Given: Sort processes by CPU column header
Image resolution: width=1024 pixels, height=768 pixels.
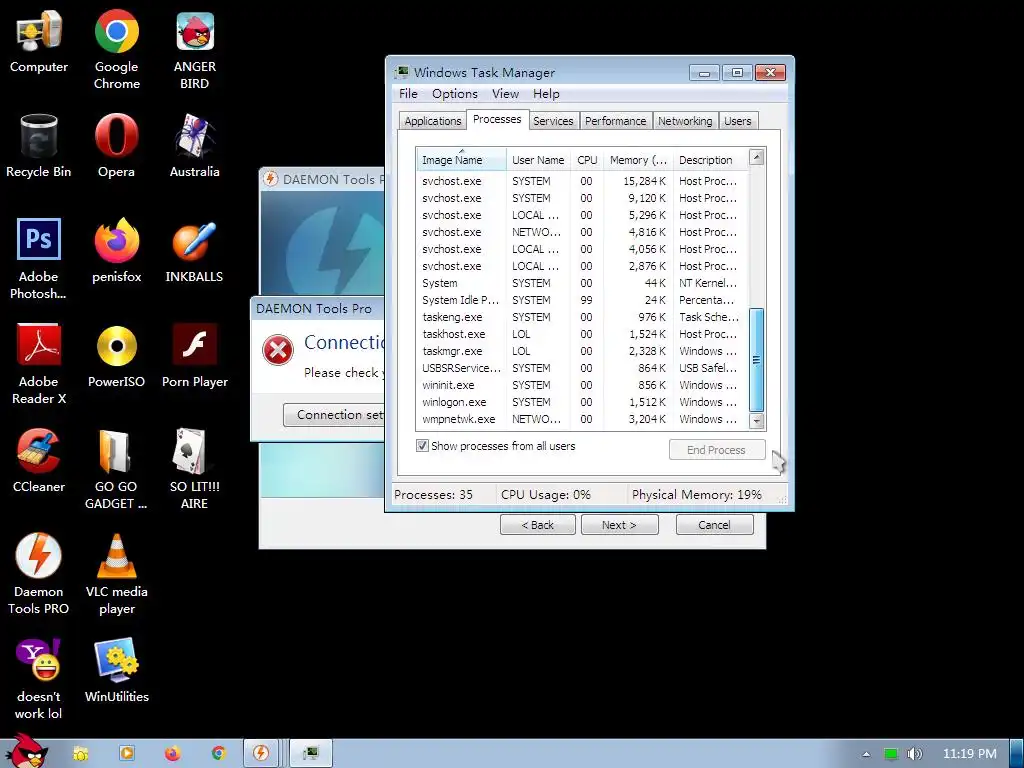Looking at the screenshot, I should point(587,160).
